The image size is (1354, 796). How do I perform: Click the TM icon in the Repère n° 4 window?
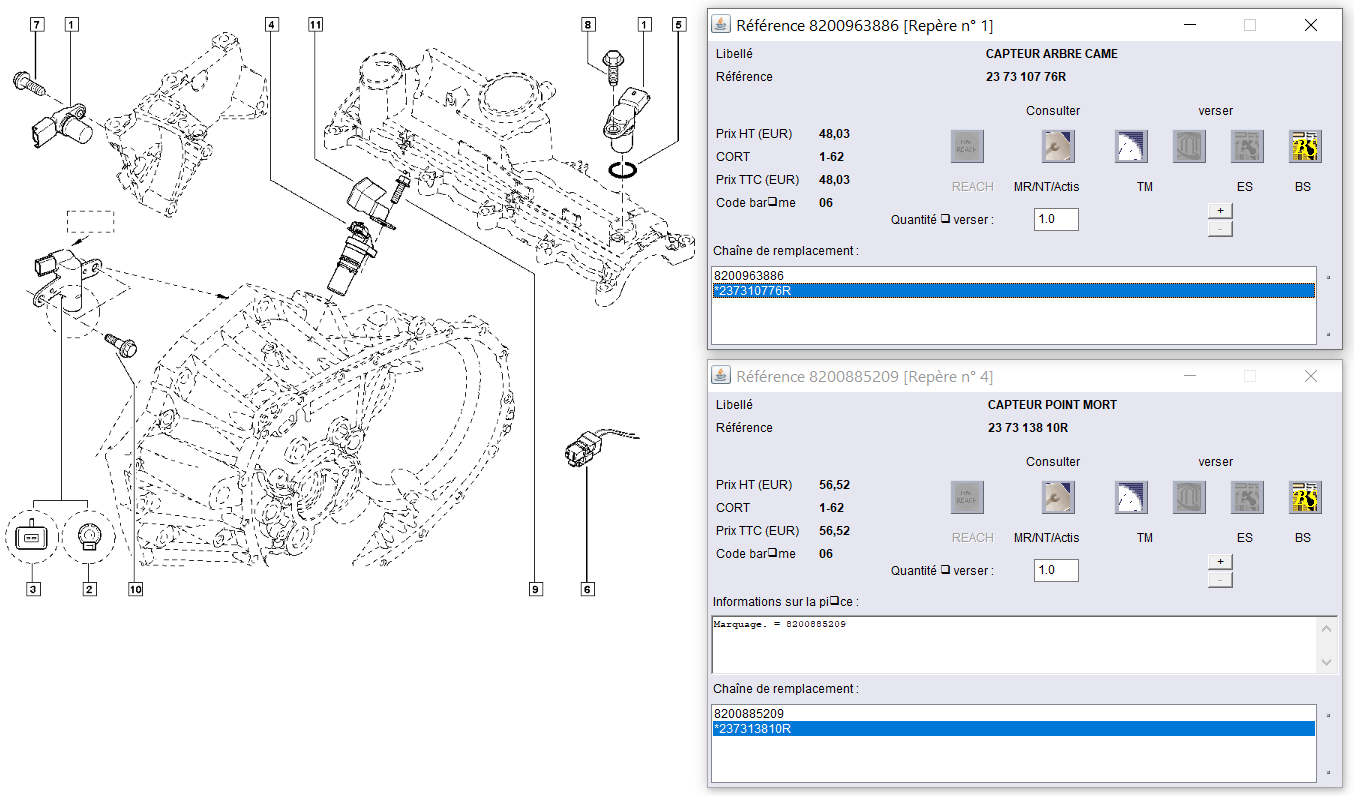[1131, 498]
